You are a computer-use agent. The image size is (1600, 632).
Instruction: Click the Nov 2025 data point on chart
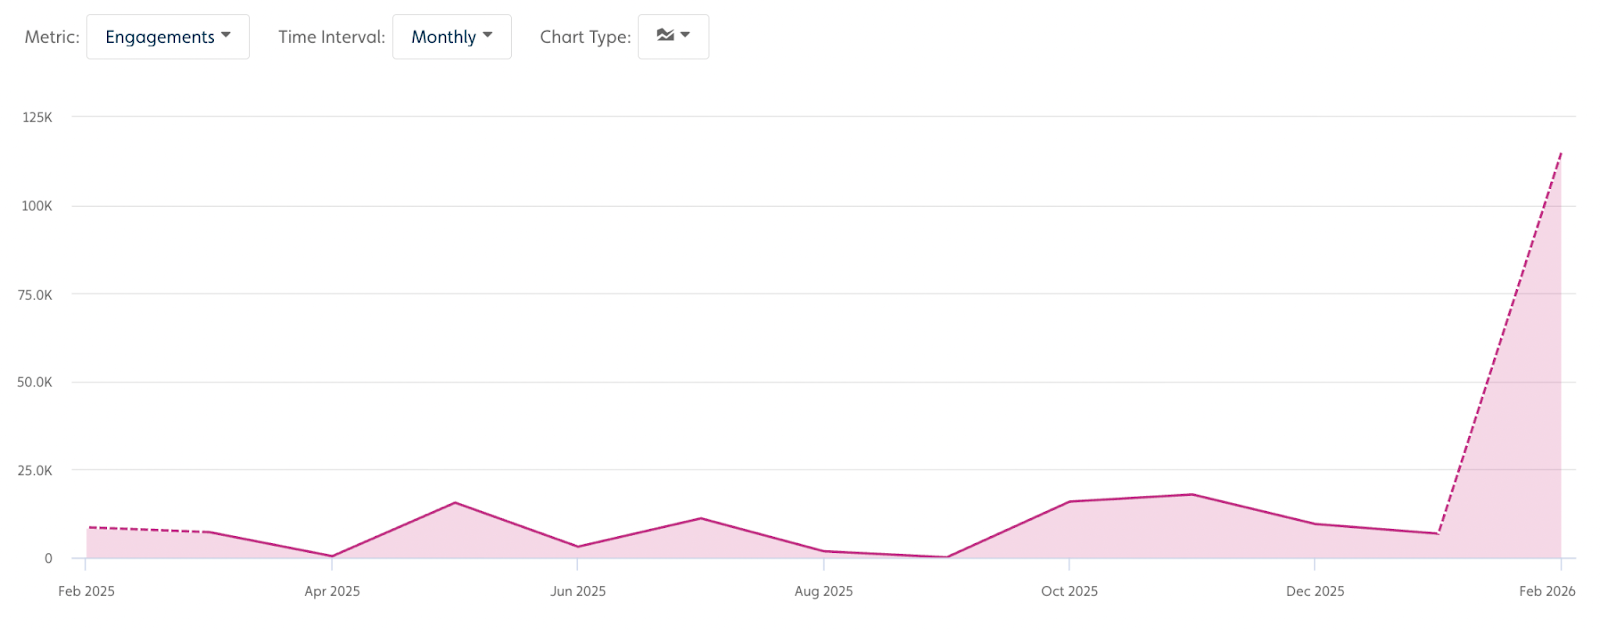(x=1192, y=494)
